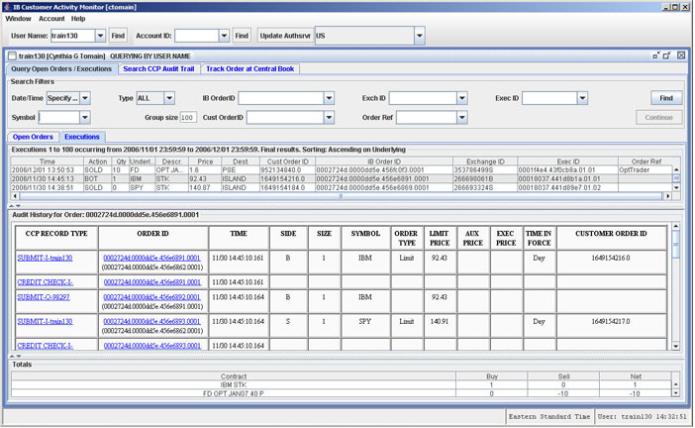Click collapse arrows above the Totals panel
This screenshot has height=428, width=695.
pyautogui.click(x=13, y=356)
